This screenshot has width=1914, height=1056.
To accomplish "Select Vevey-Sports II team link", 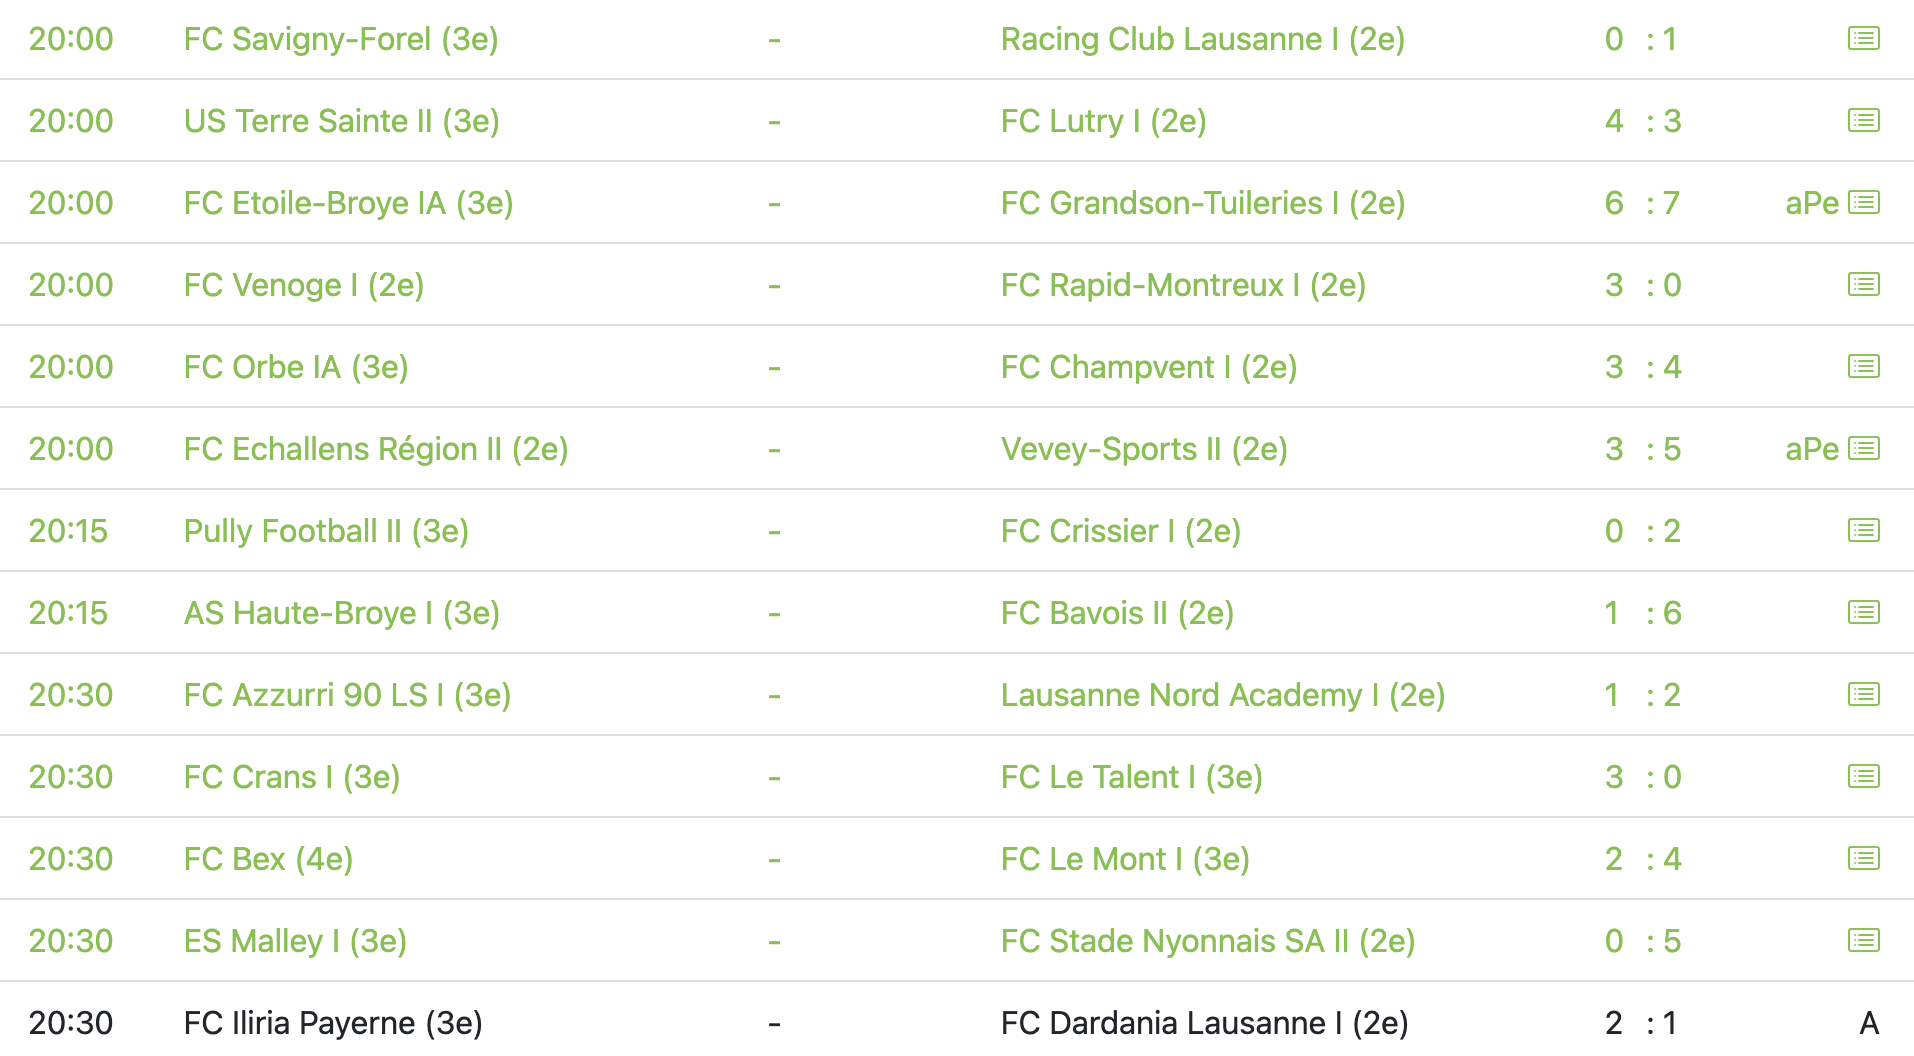I will pos(1143,449).
